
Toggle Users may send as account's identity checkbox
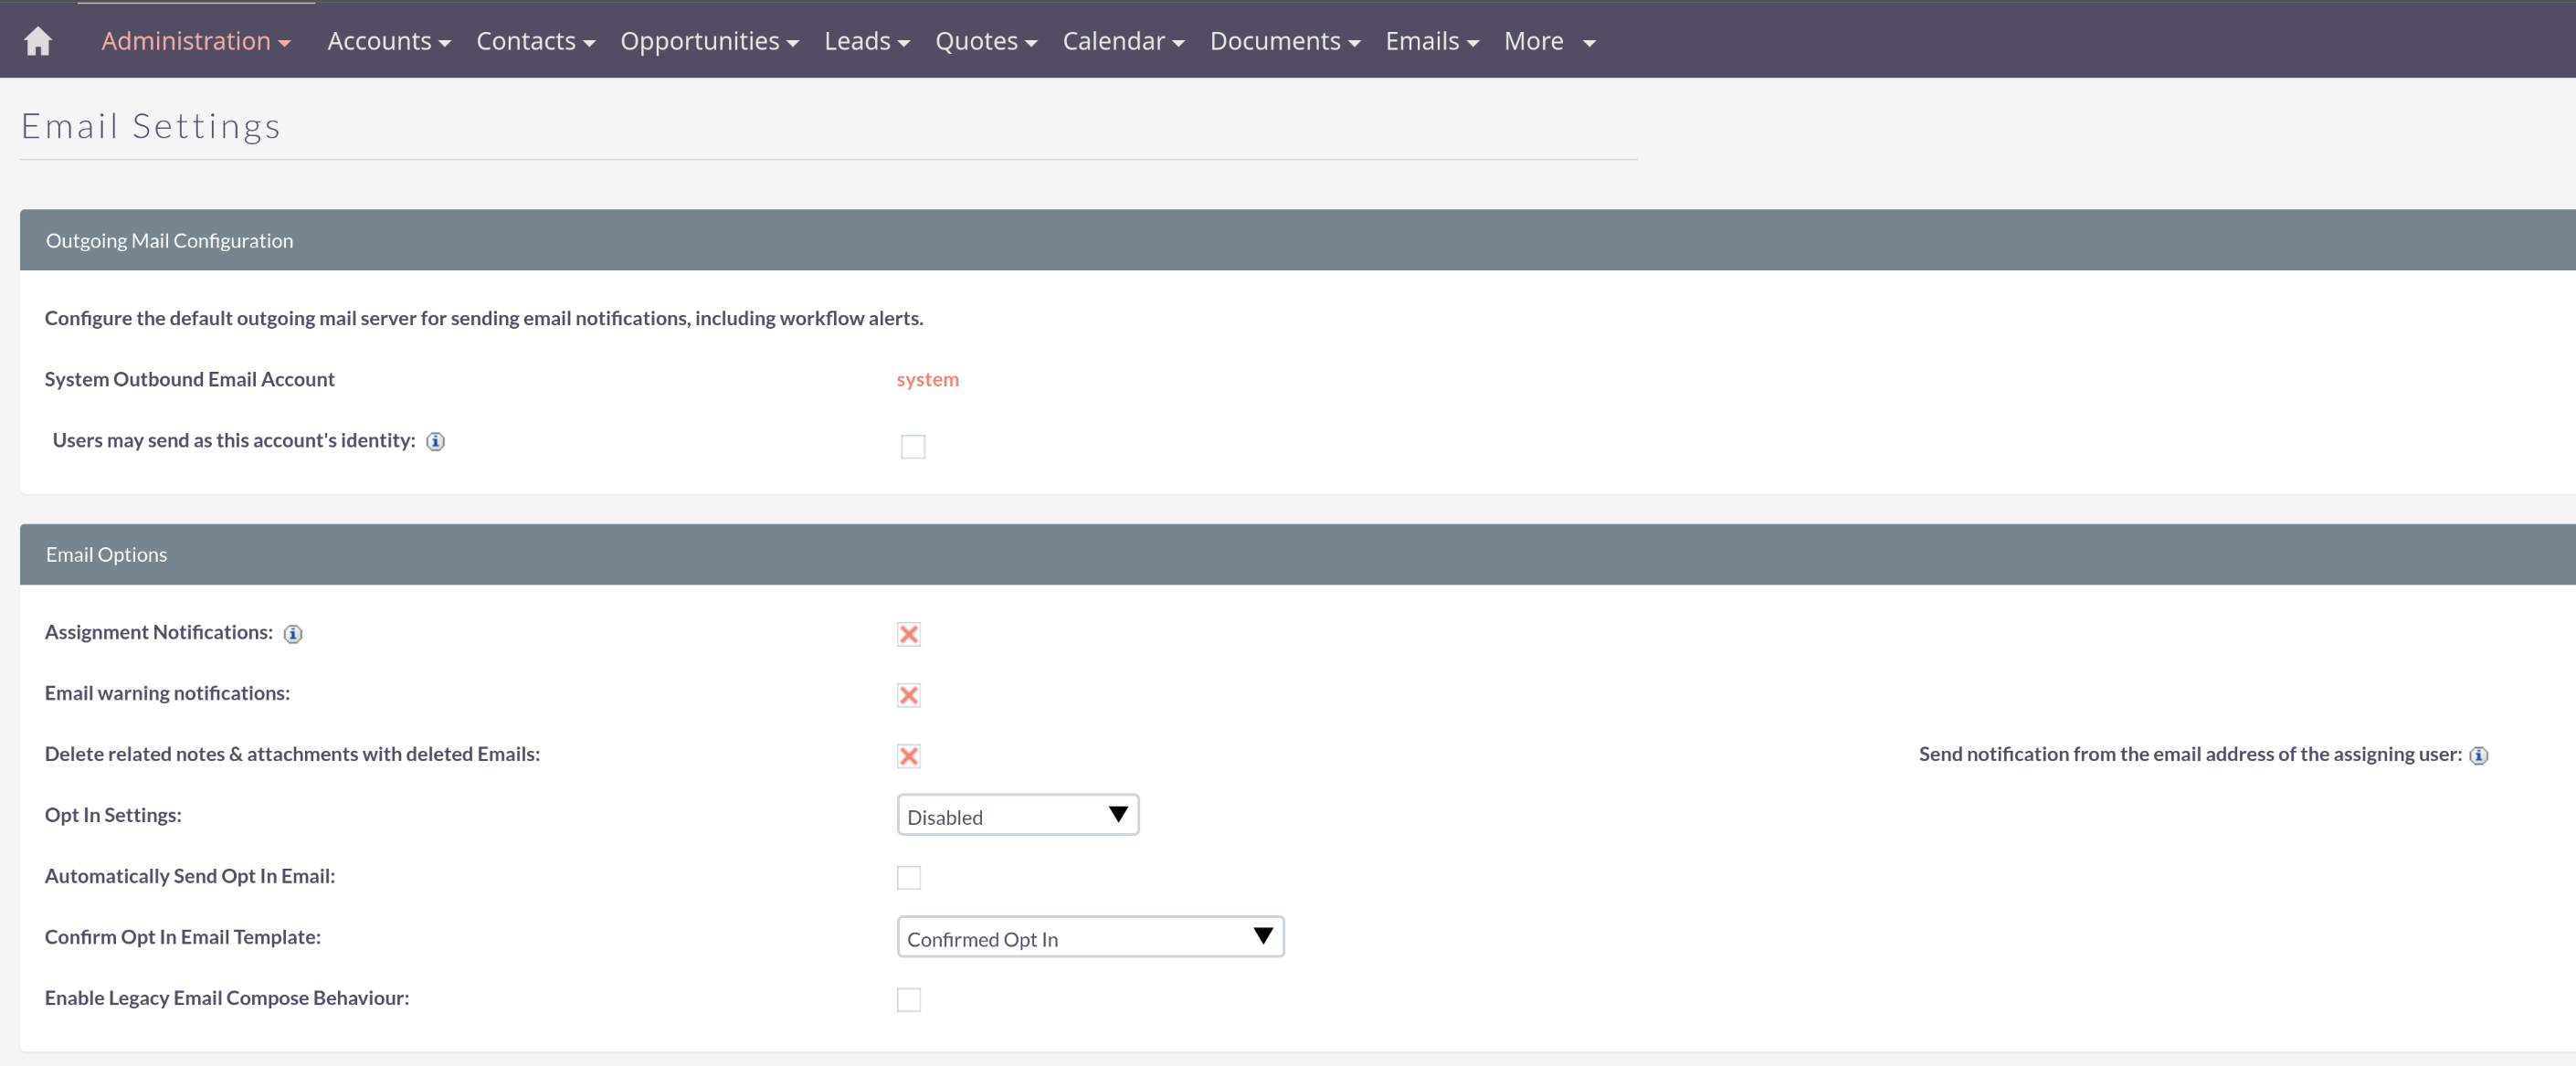(912, 446)
